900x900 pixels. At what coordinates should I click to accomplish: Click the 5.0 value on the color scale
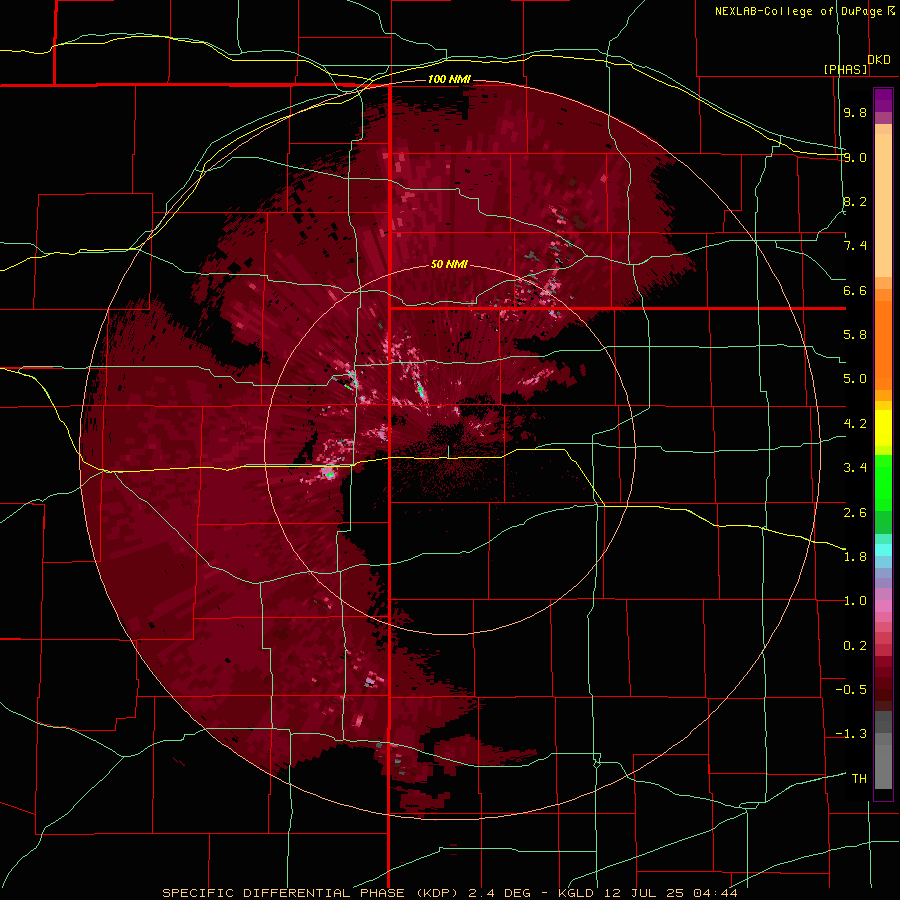point(855,379)
